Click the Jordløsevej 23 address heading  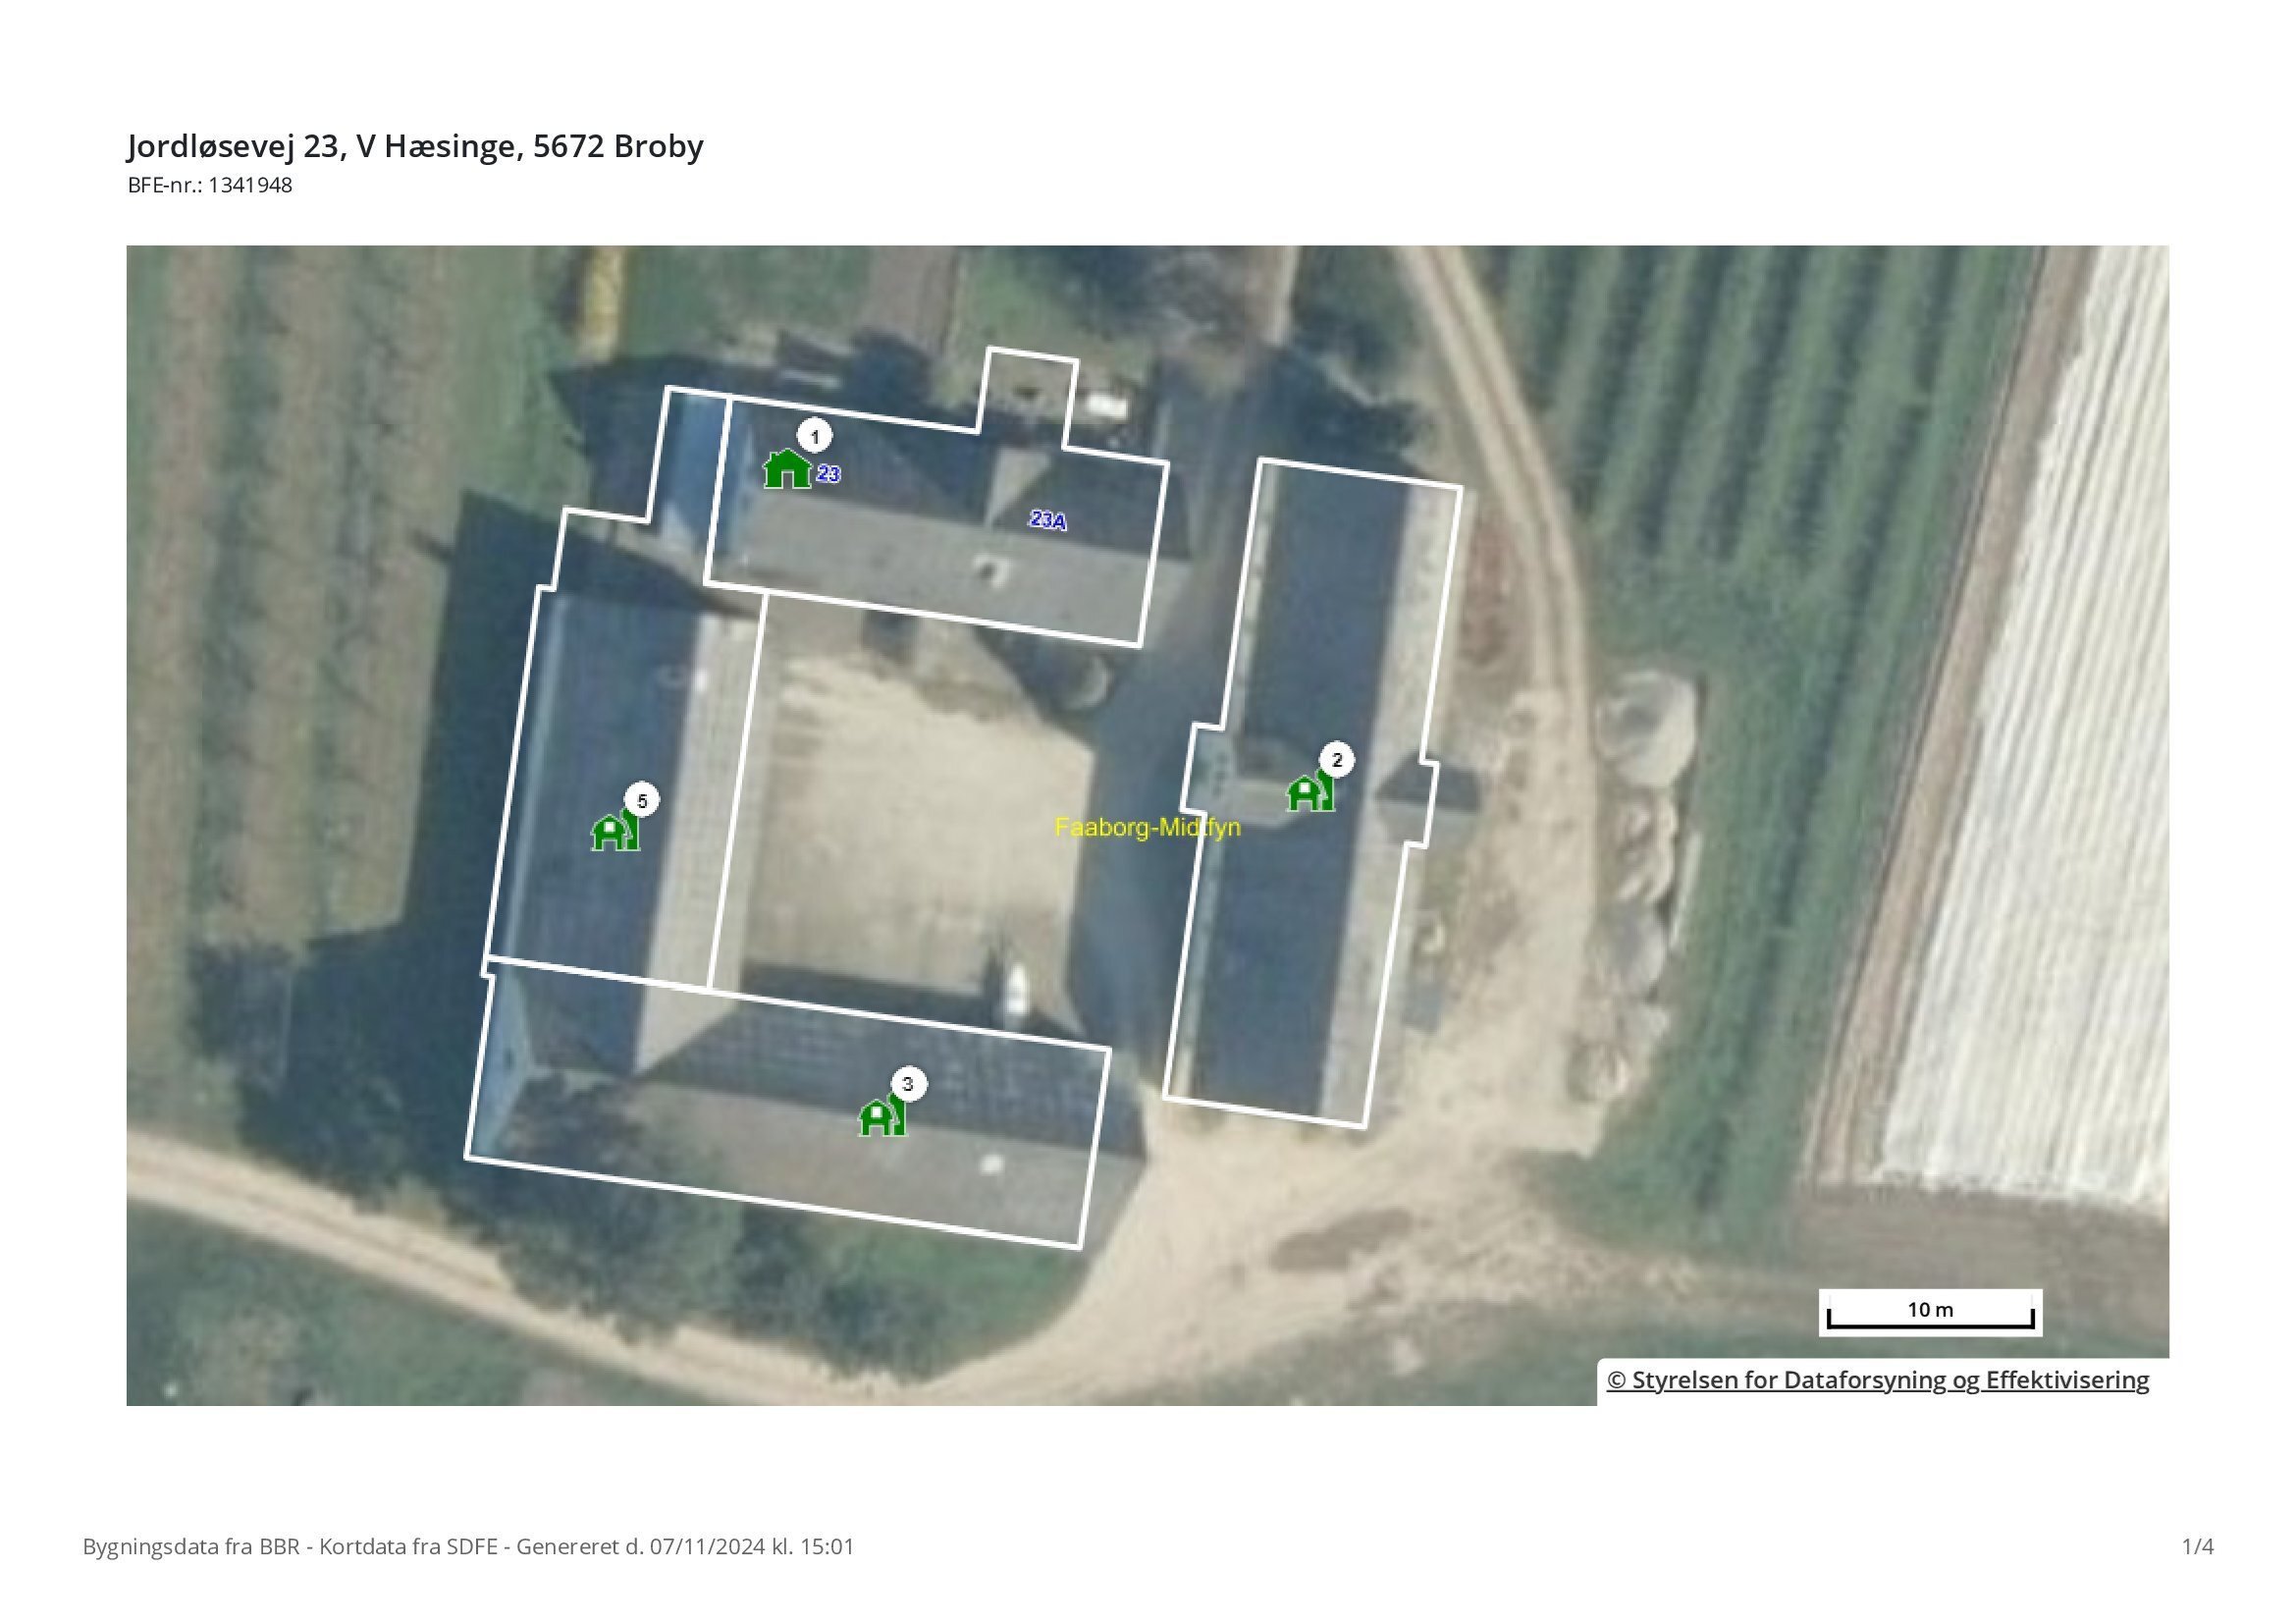(x=415, y=146)
